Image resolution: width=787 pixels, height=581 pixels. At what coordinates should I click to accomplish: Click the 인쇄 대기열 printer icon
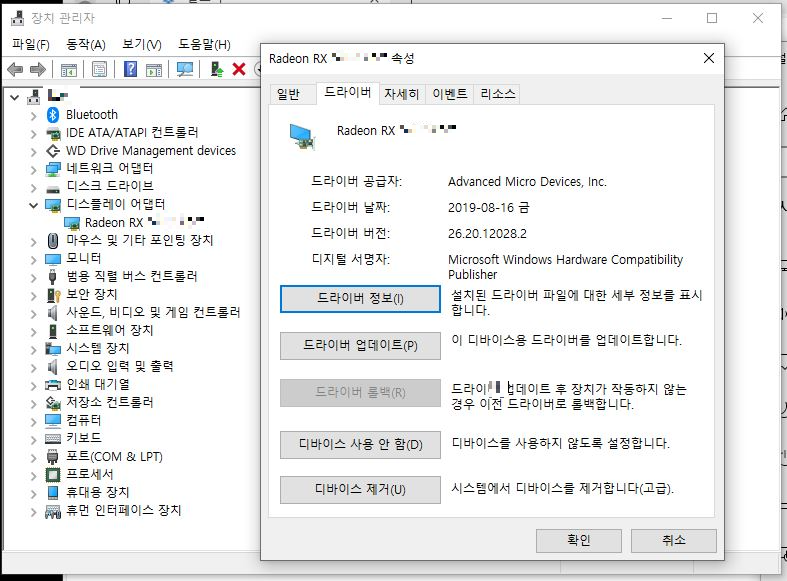click(53, 385)
